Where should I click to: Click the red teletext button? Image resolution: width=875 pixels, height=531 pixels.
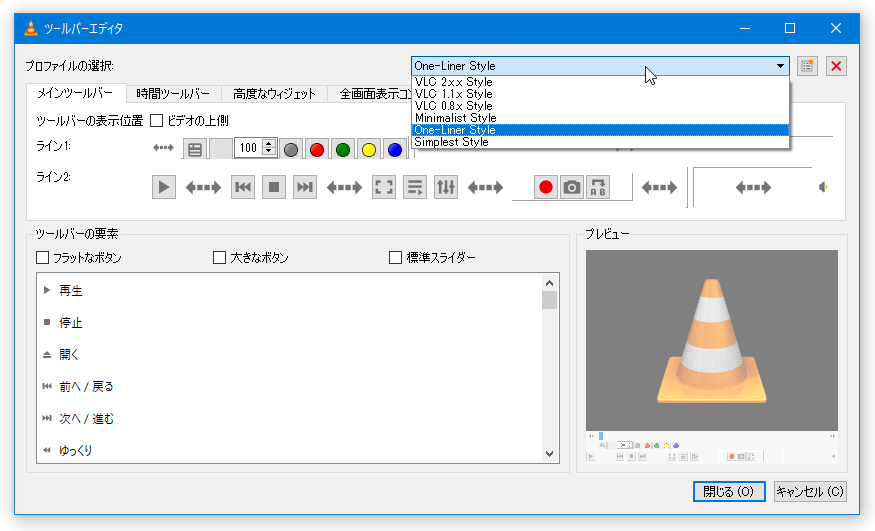tap(317, 149)
